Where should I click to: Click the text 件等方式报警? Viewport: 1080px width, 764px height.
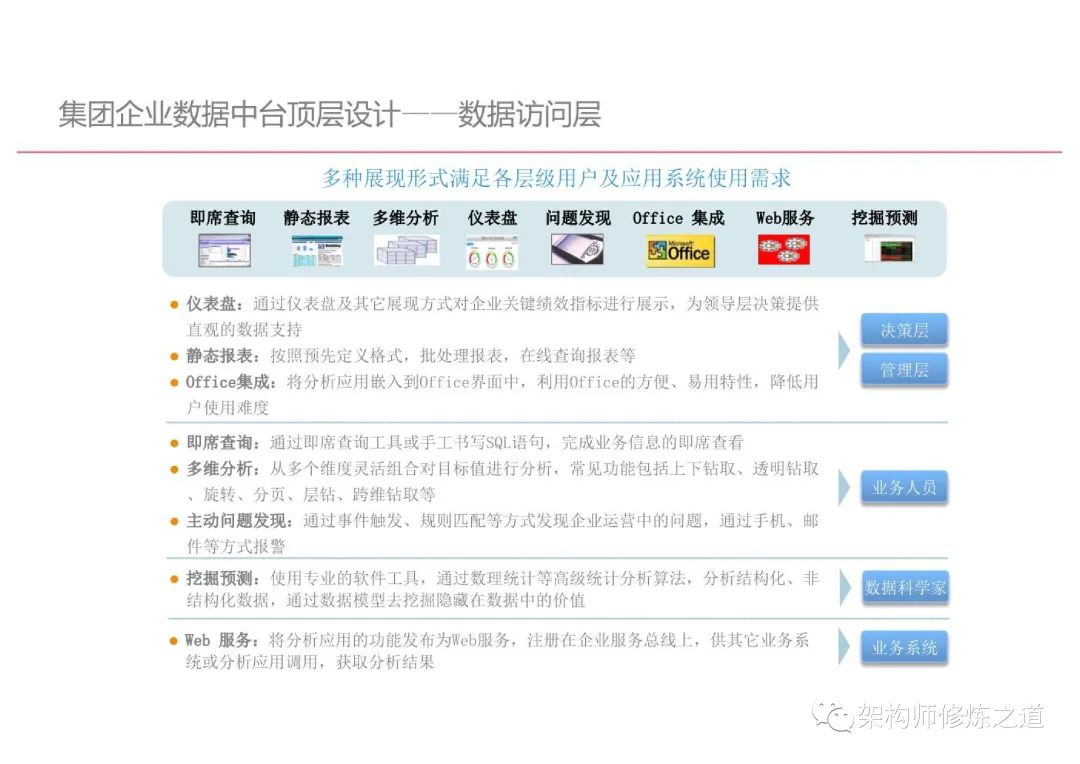pos(236,546)
